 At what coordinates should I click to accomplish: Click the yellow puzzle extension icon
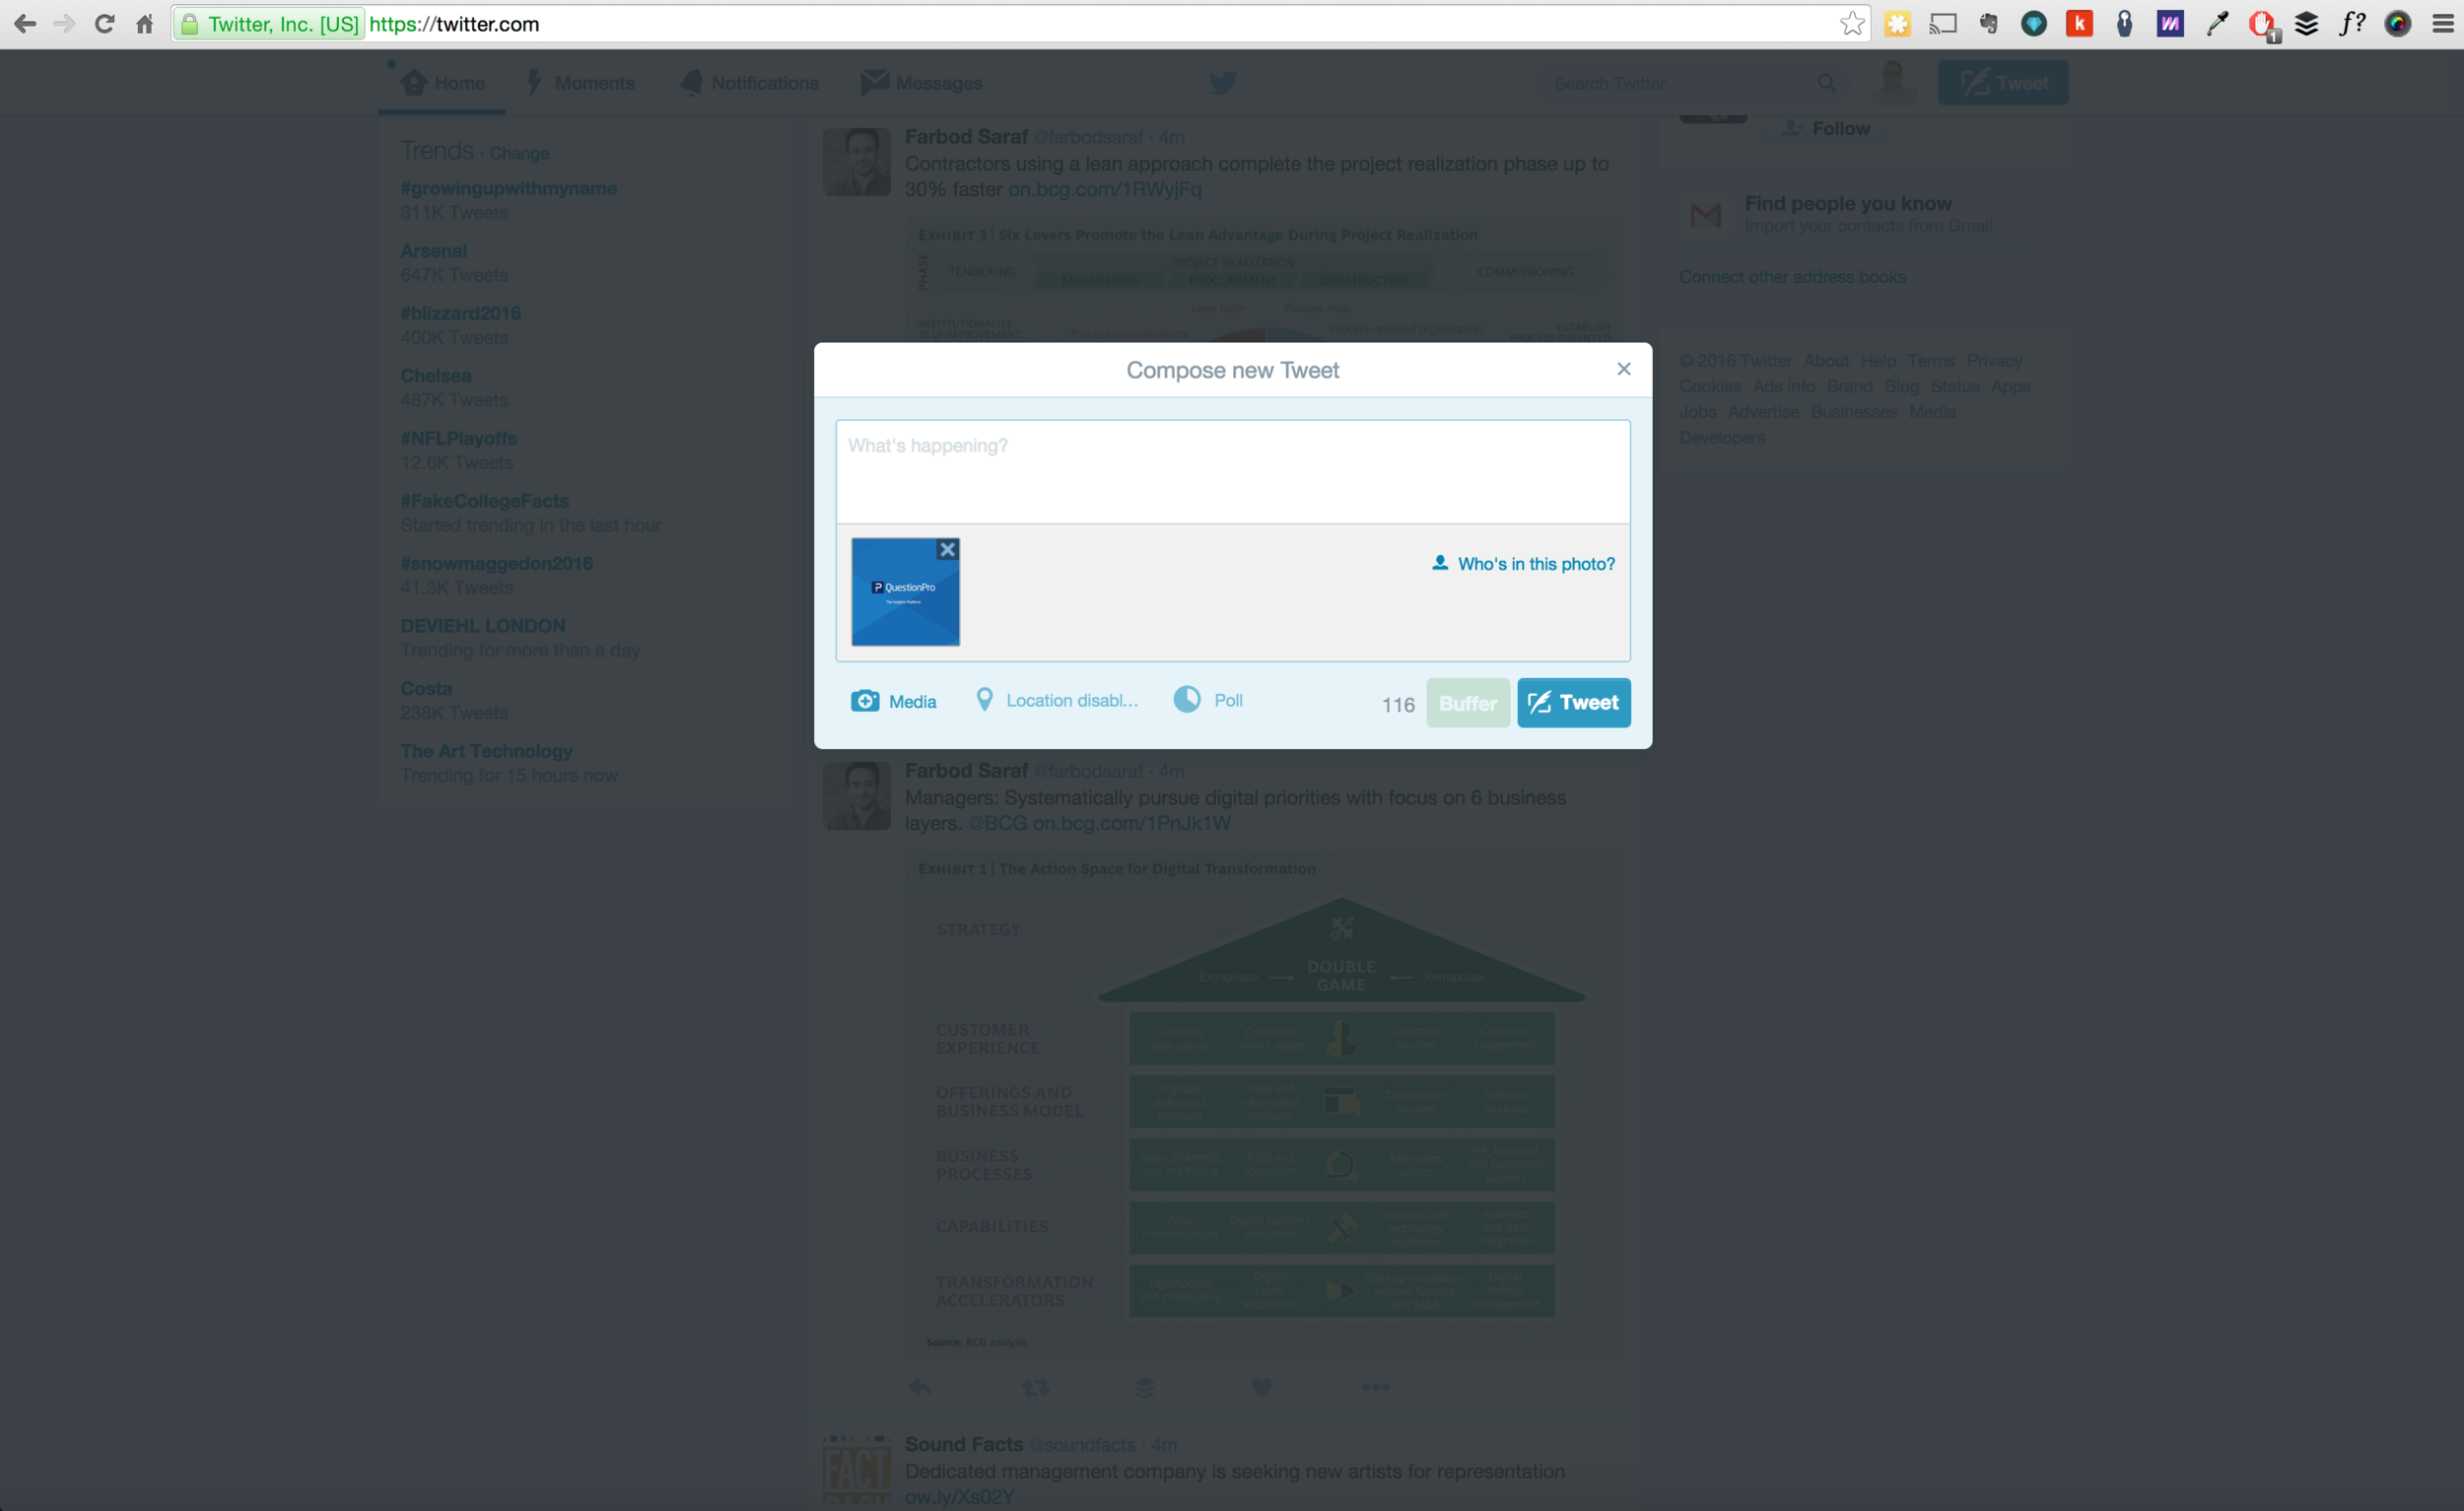pos(1897,23)
